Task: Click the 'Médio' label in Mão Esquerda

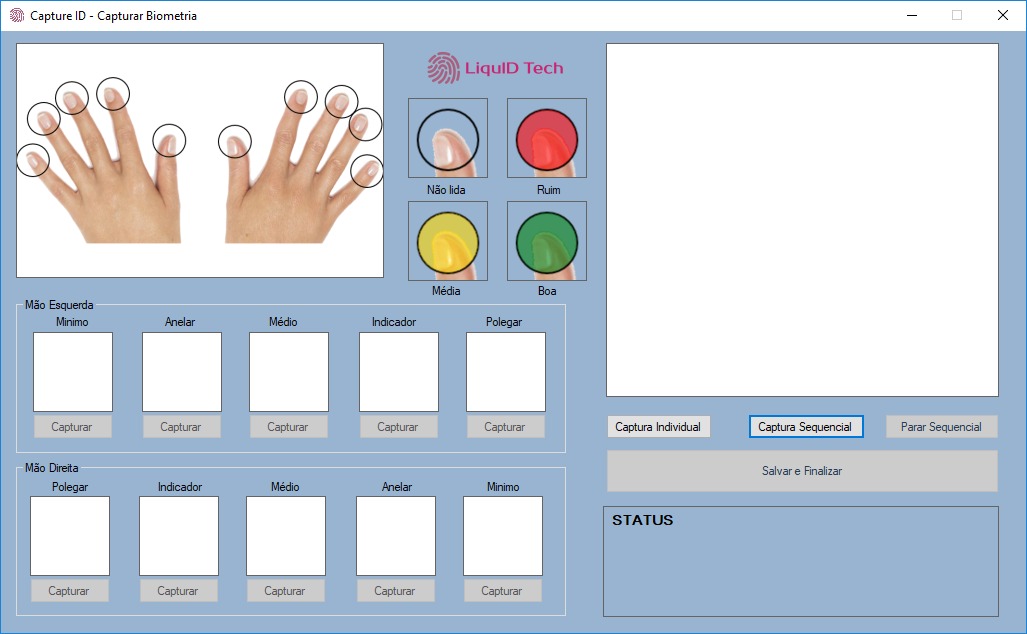Action: (x=283, y=322)
